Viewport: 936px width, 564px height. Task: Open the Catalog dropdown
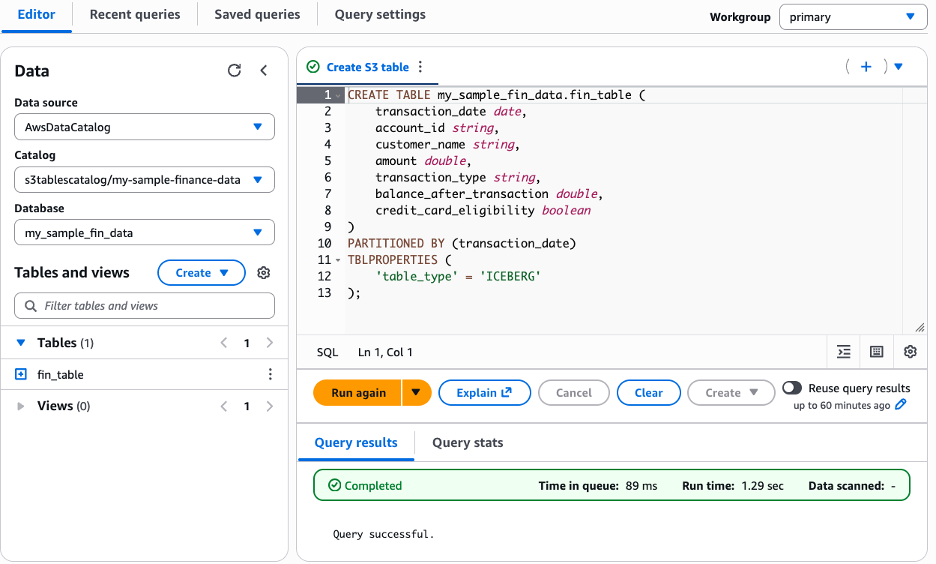click(x=144, y=180)
